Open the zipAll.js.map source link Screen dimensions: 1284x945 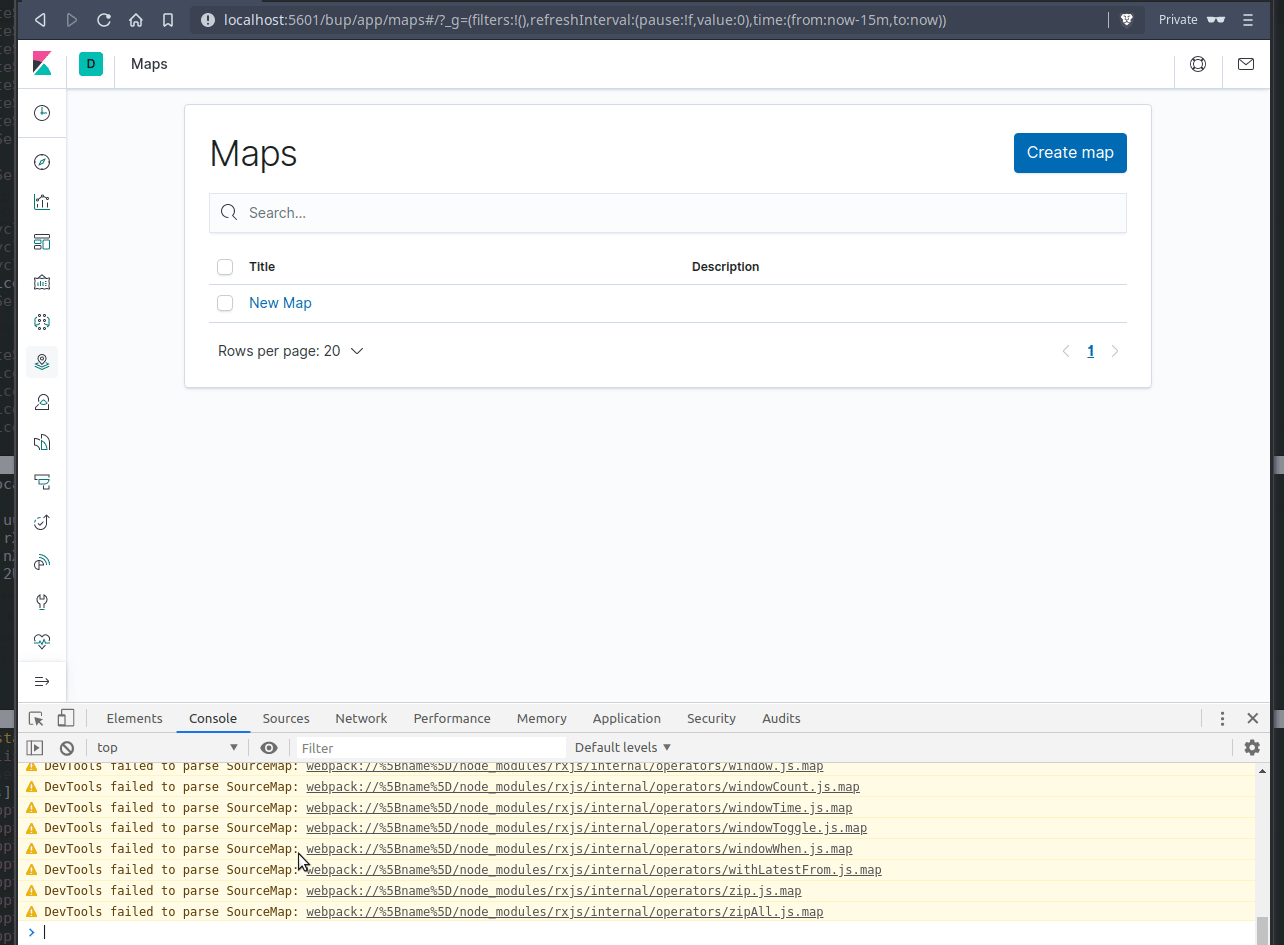(565, 912)
